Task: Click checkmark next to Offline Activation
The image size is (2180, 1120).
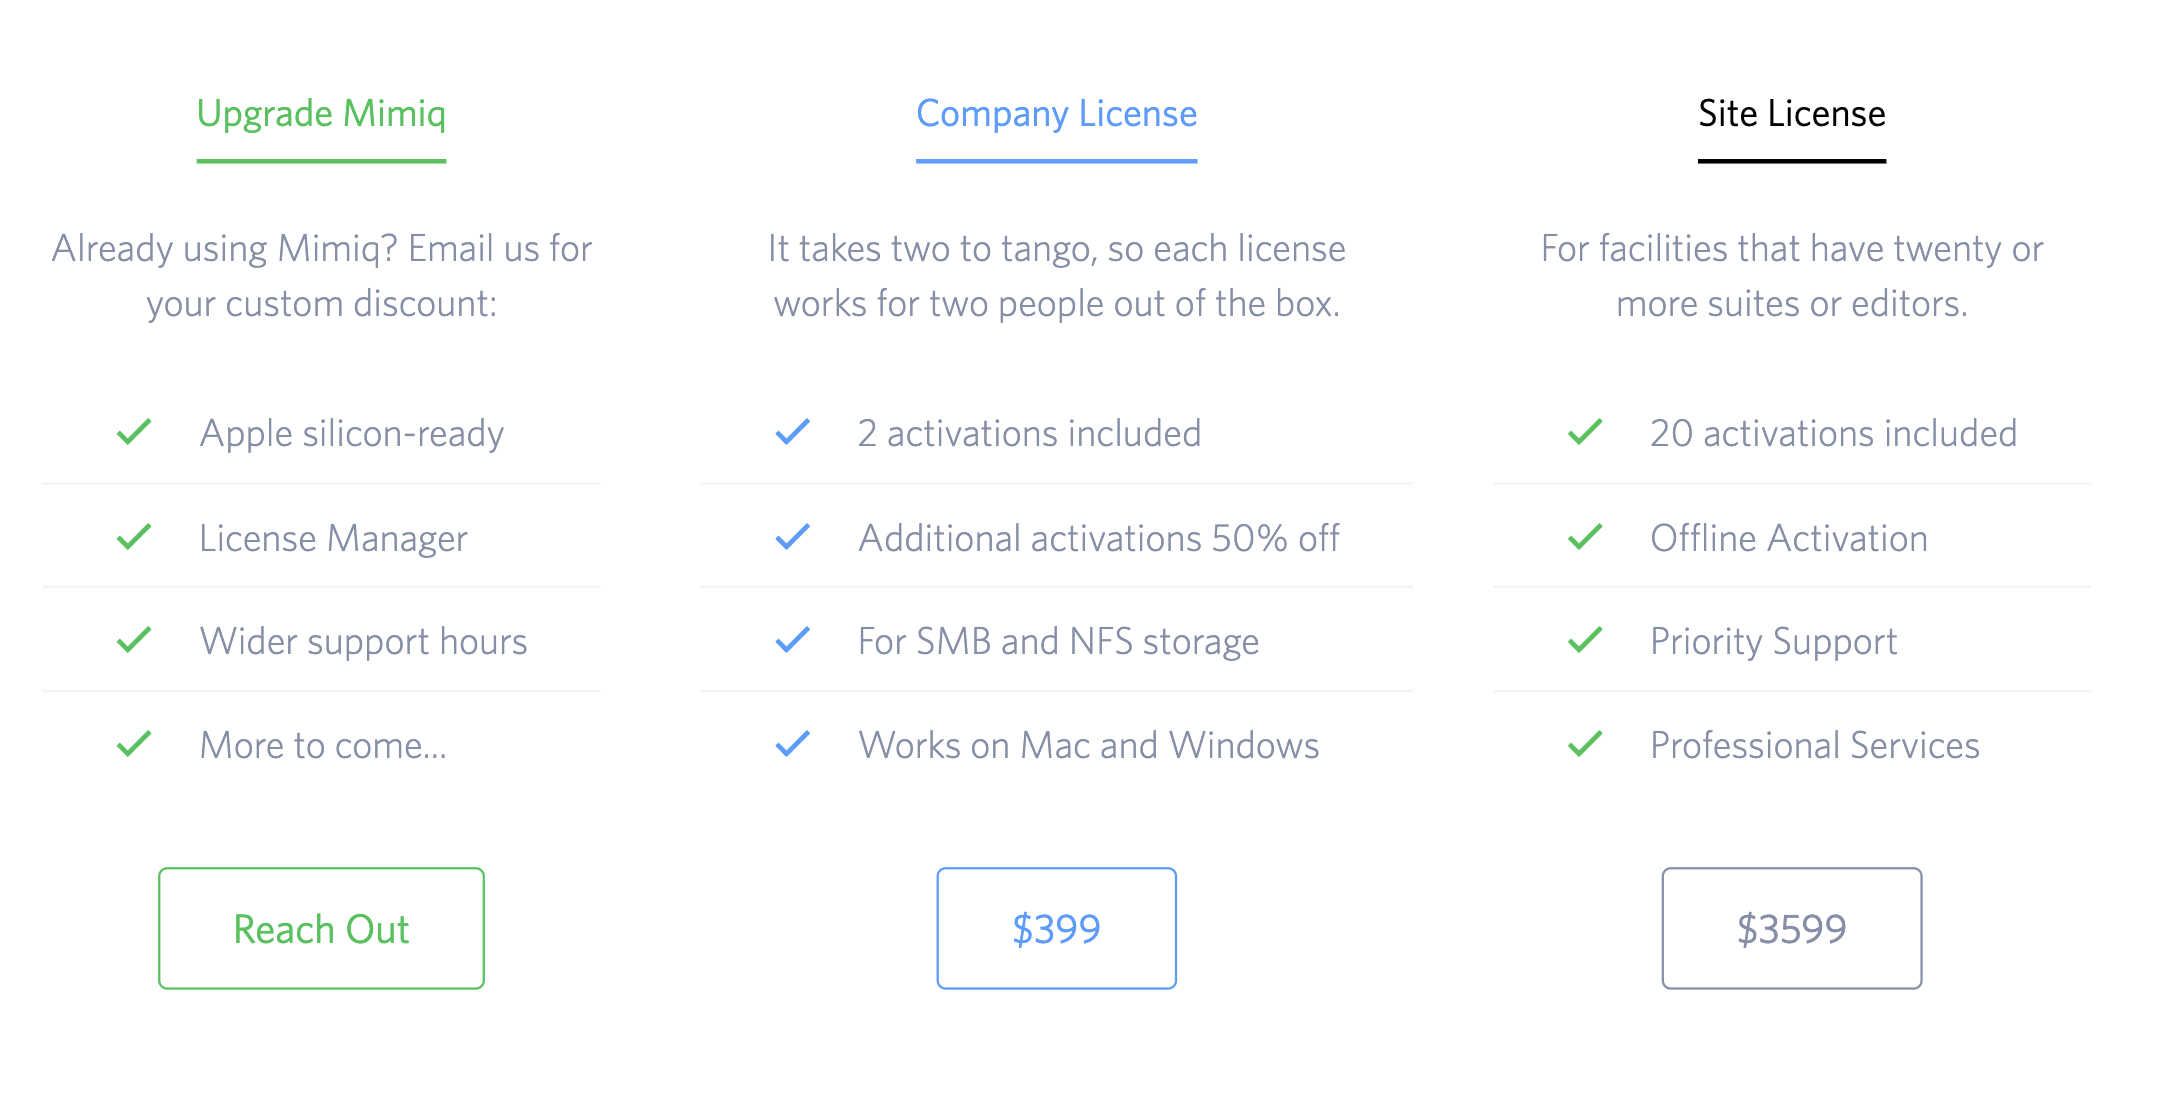Action: pos(1585,537)
